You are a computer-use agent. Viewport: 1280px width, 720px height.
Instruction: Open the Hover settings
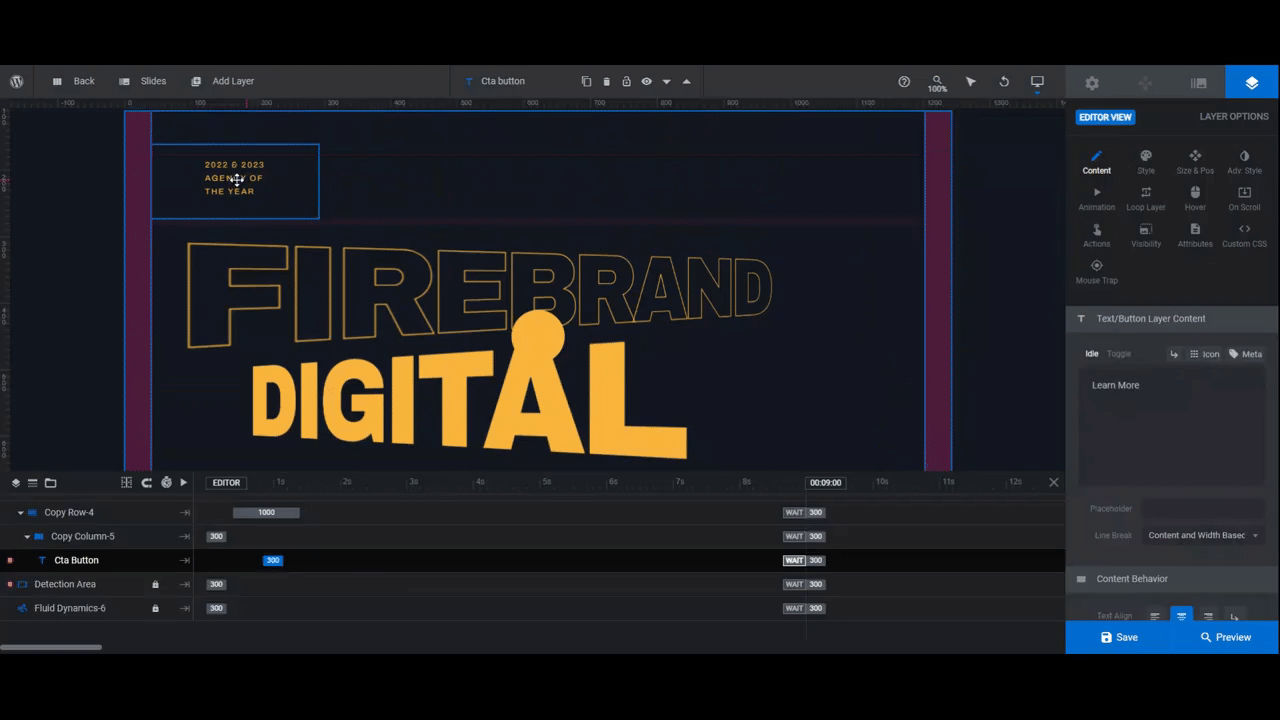1195,199
